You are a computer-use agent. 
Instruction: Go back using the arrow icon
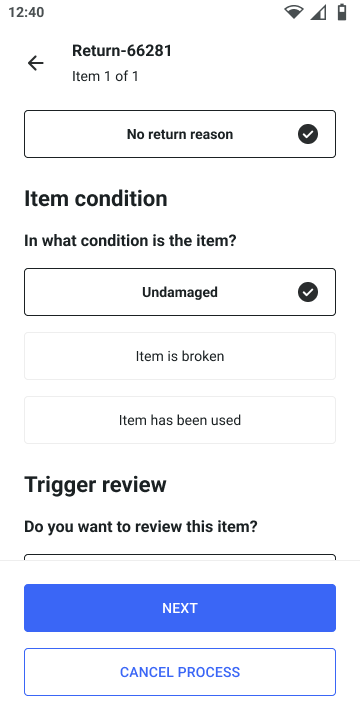[35, 63]
